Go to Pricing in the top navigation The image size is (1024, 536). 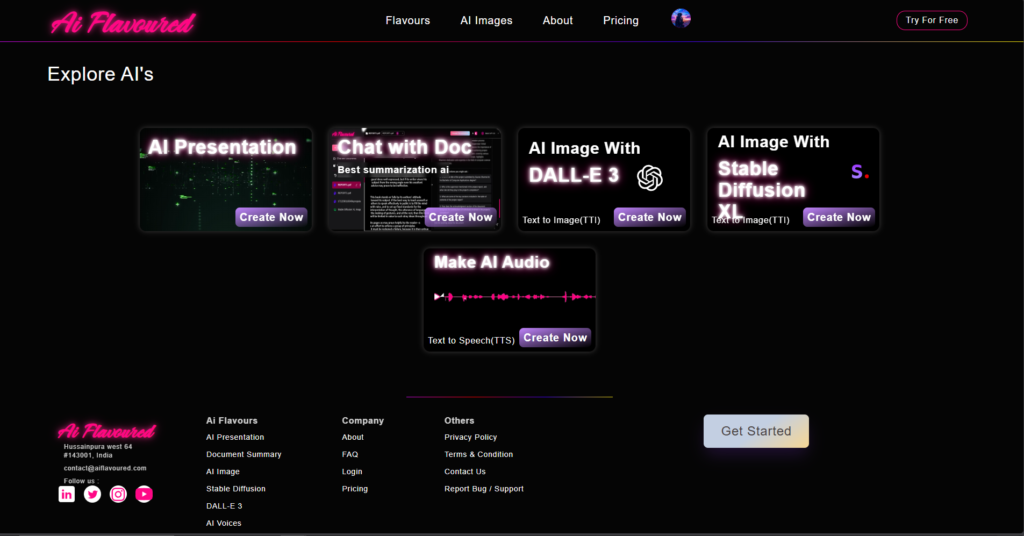point(620,20)
